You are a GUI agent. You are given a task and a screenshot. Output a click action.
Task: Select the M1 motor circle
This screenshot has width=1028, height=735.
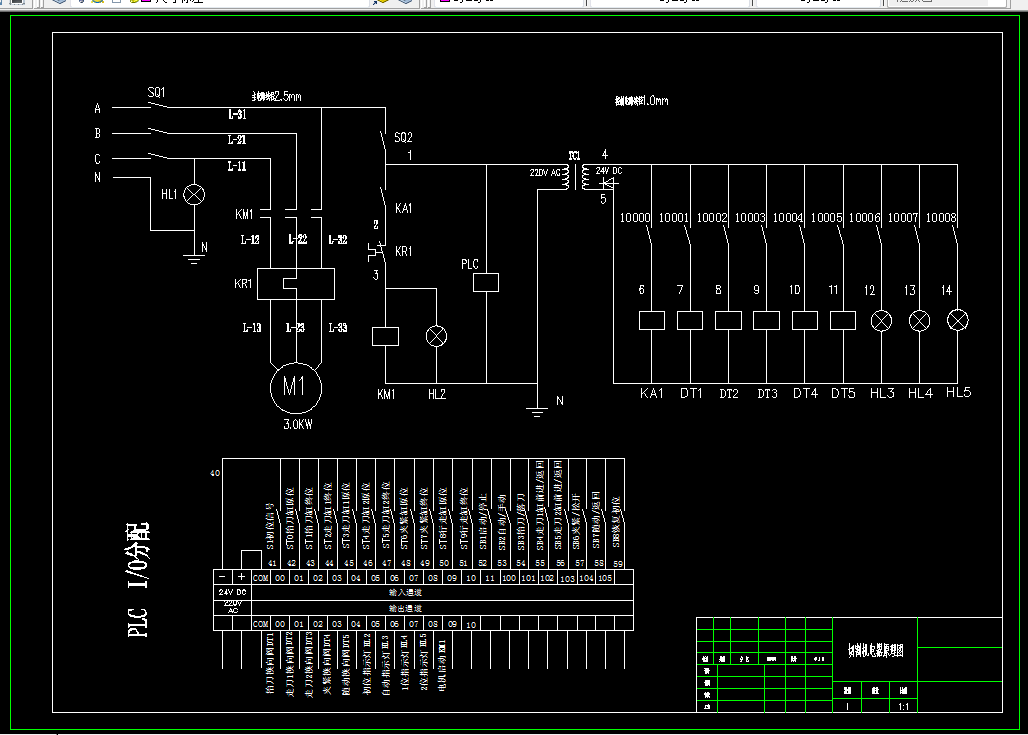pyautogui.click(x=296, y=387)
